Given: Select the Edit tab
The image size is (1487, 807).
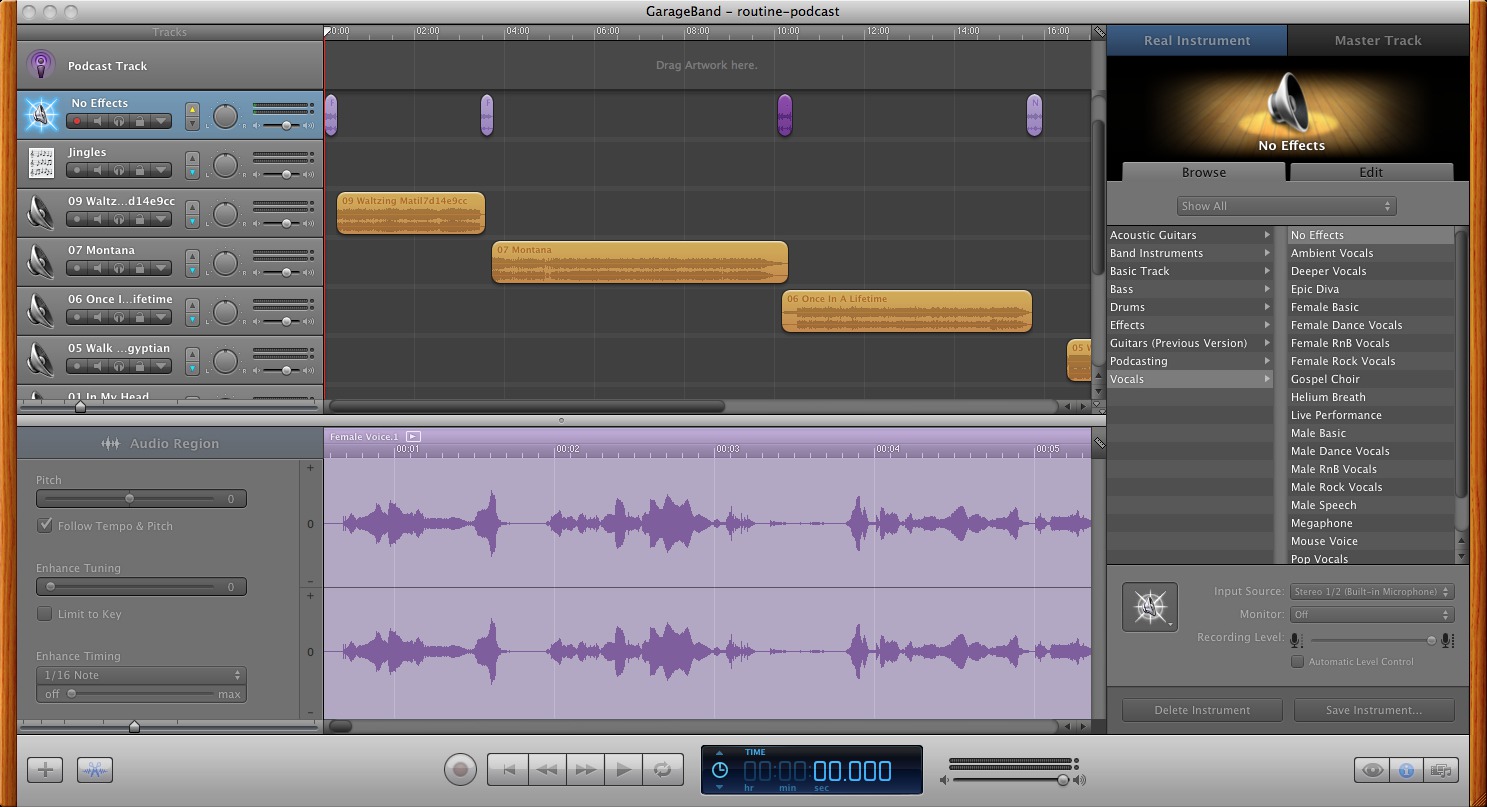Looking at the screenshot, I should pyautogui.click(x=1371, y=172).
